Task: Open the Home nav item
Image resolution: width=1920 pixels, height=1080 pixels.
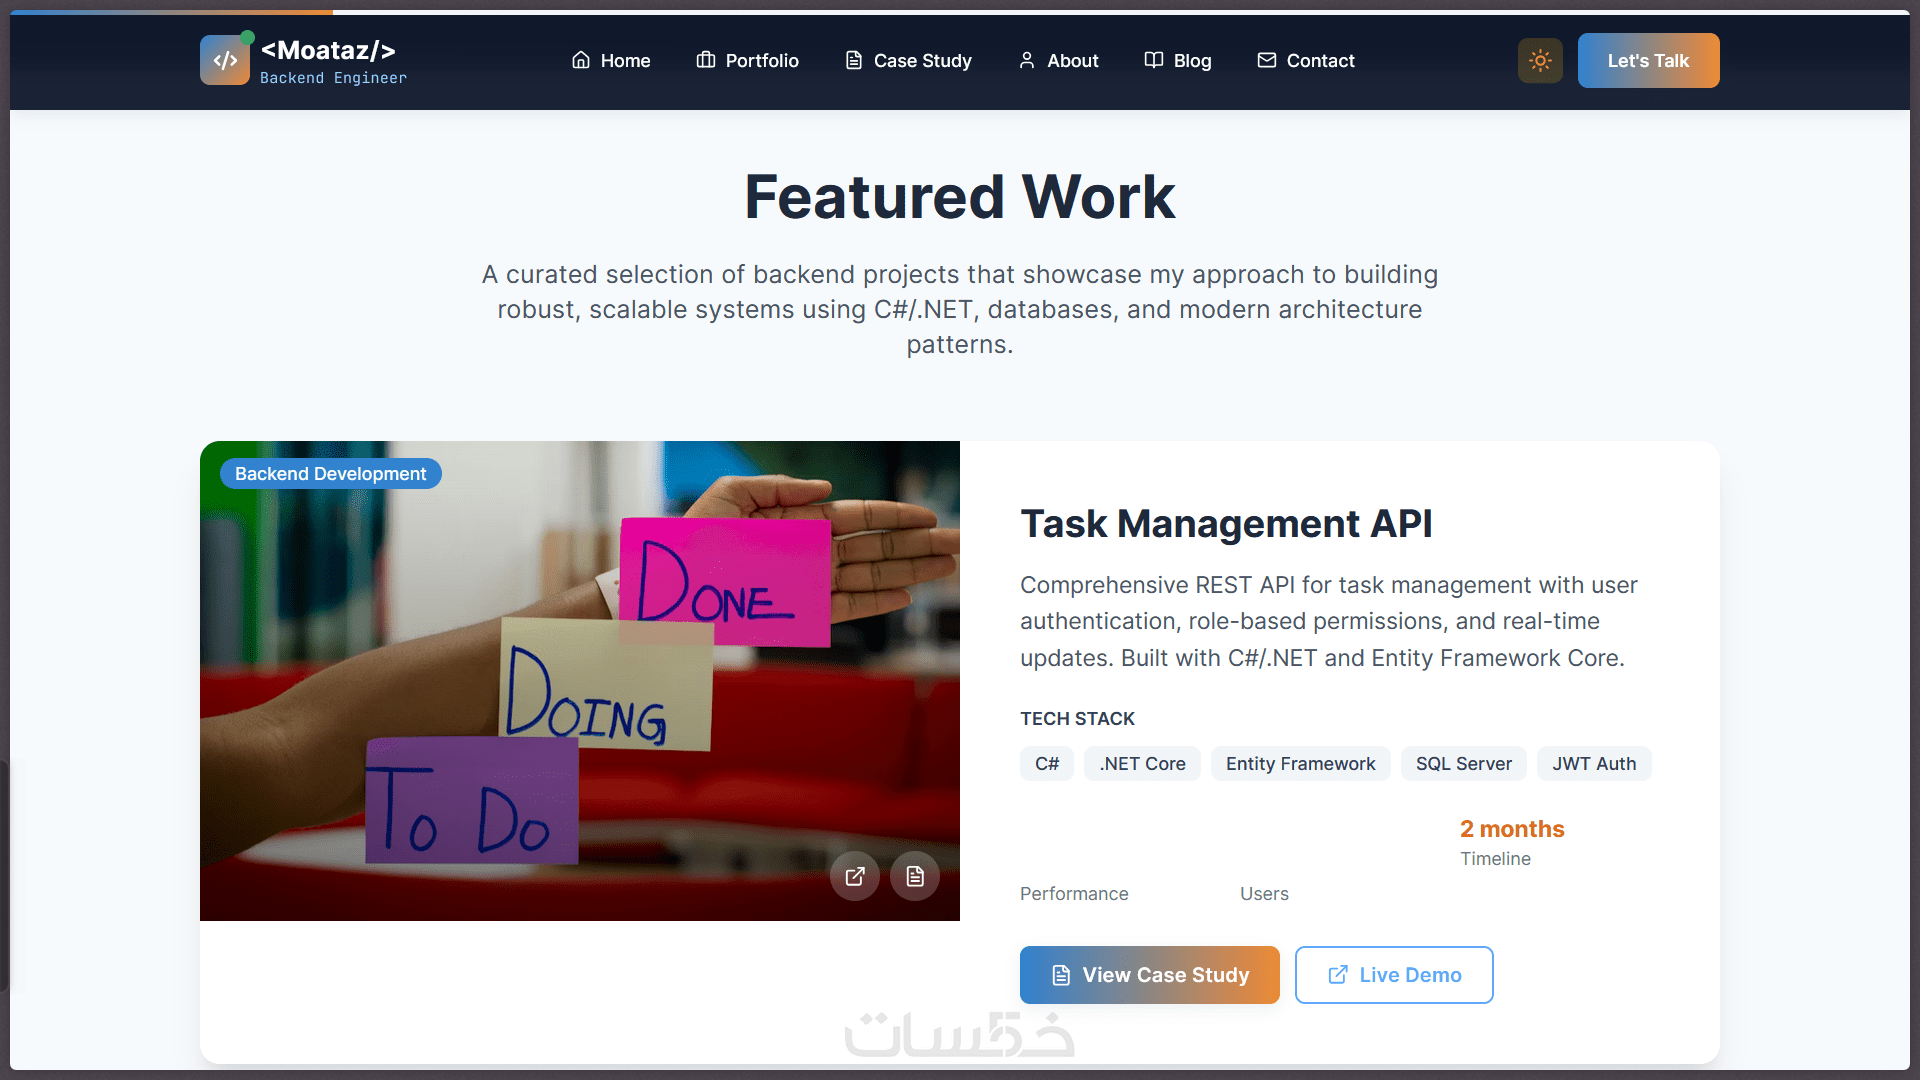Action: (611, 61)
